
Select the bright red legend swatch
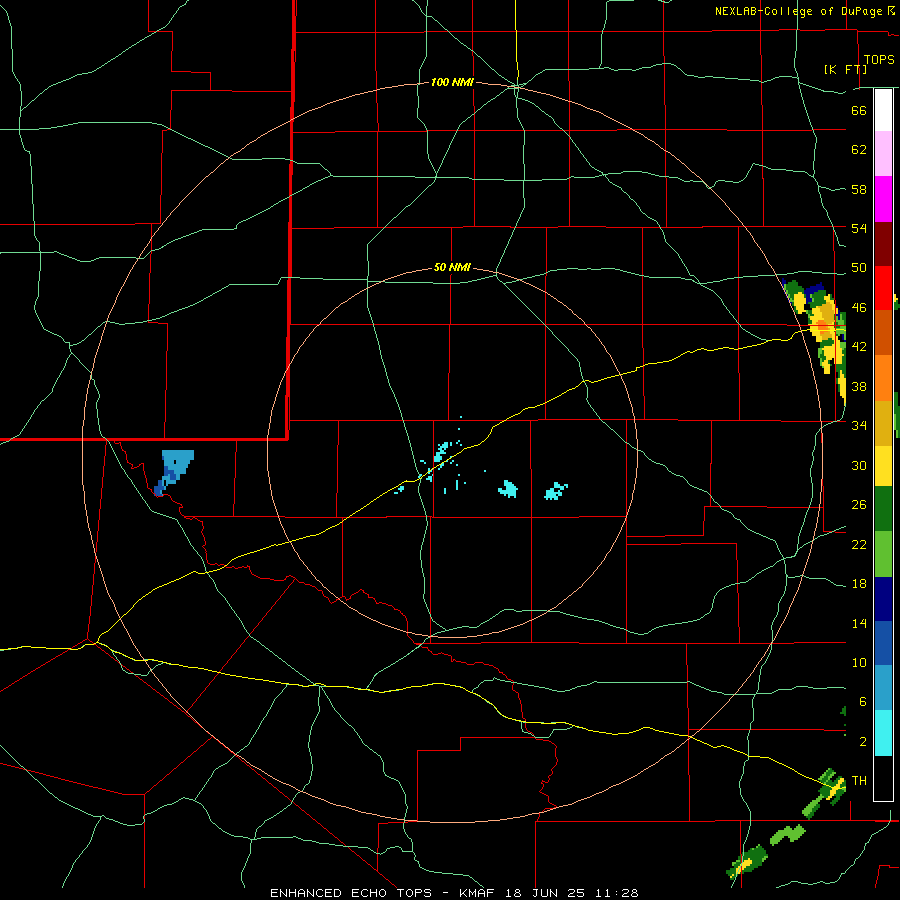point(883,288)
